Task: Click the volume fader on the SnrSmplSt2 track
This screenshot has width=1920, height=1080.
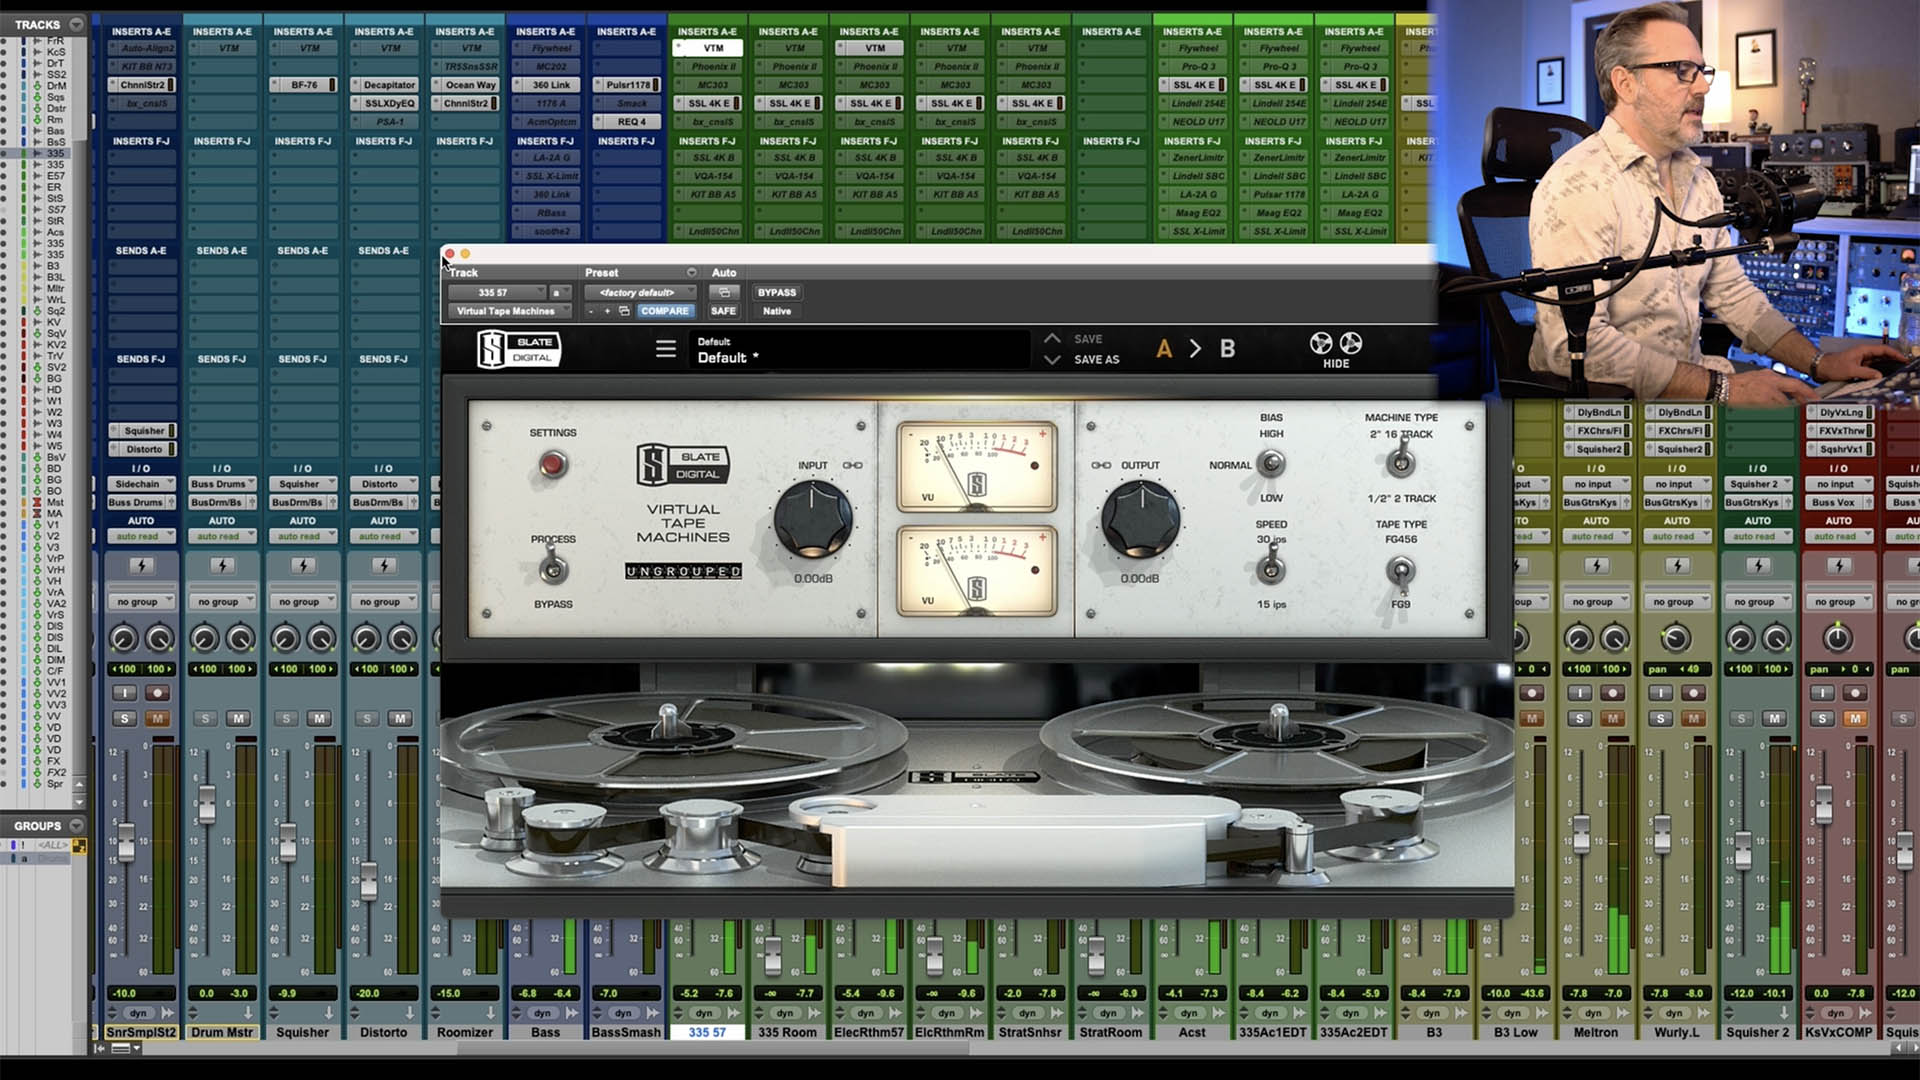Action: pos(126,842)
